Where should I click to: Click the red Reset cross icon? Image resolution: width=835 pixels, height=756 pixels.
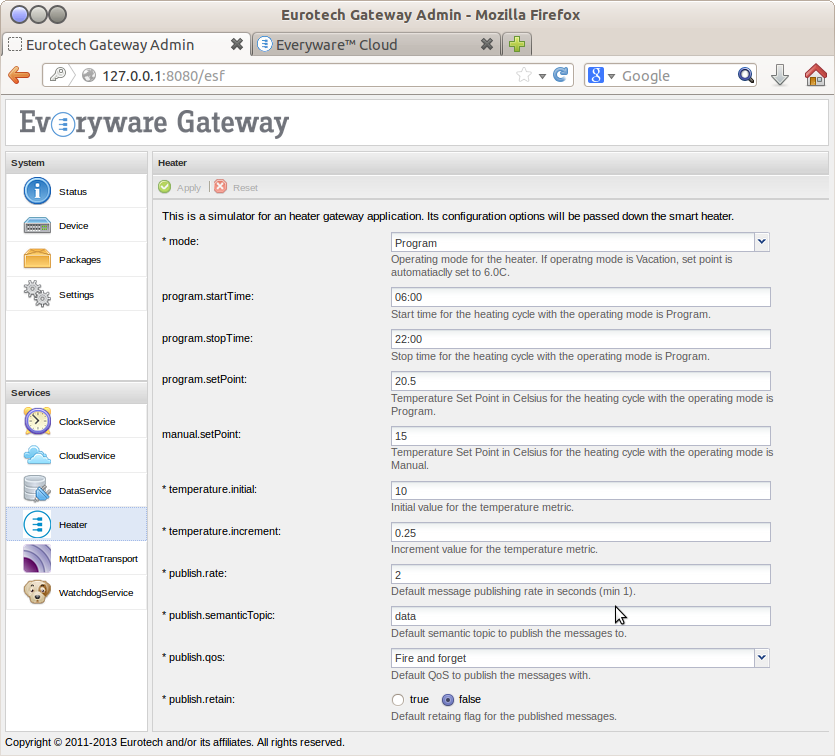220,187
